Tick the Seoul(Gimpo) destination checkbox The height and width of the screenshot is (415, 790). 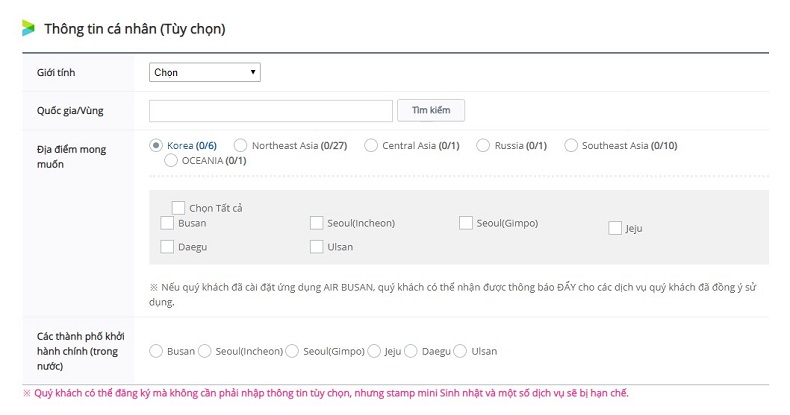466,223
